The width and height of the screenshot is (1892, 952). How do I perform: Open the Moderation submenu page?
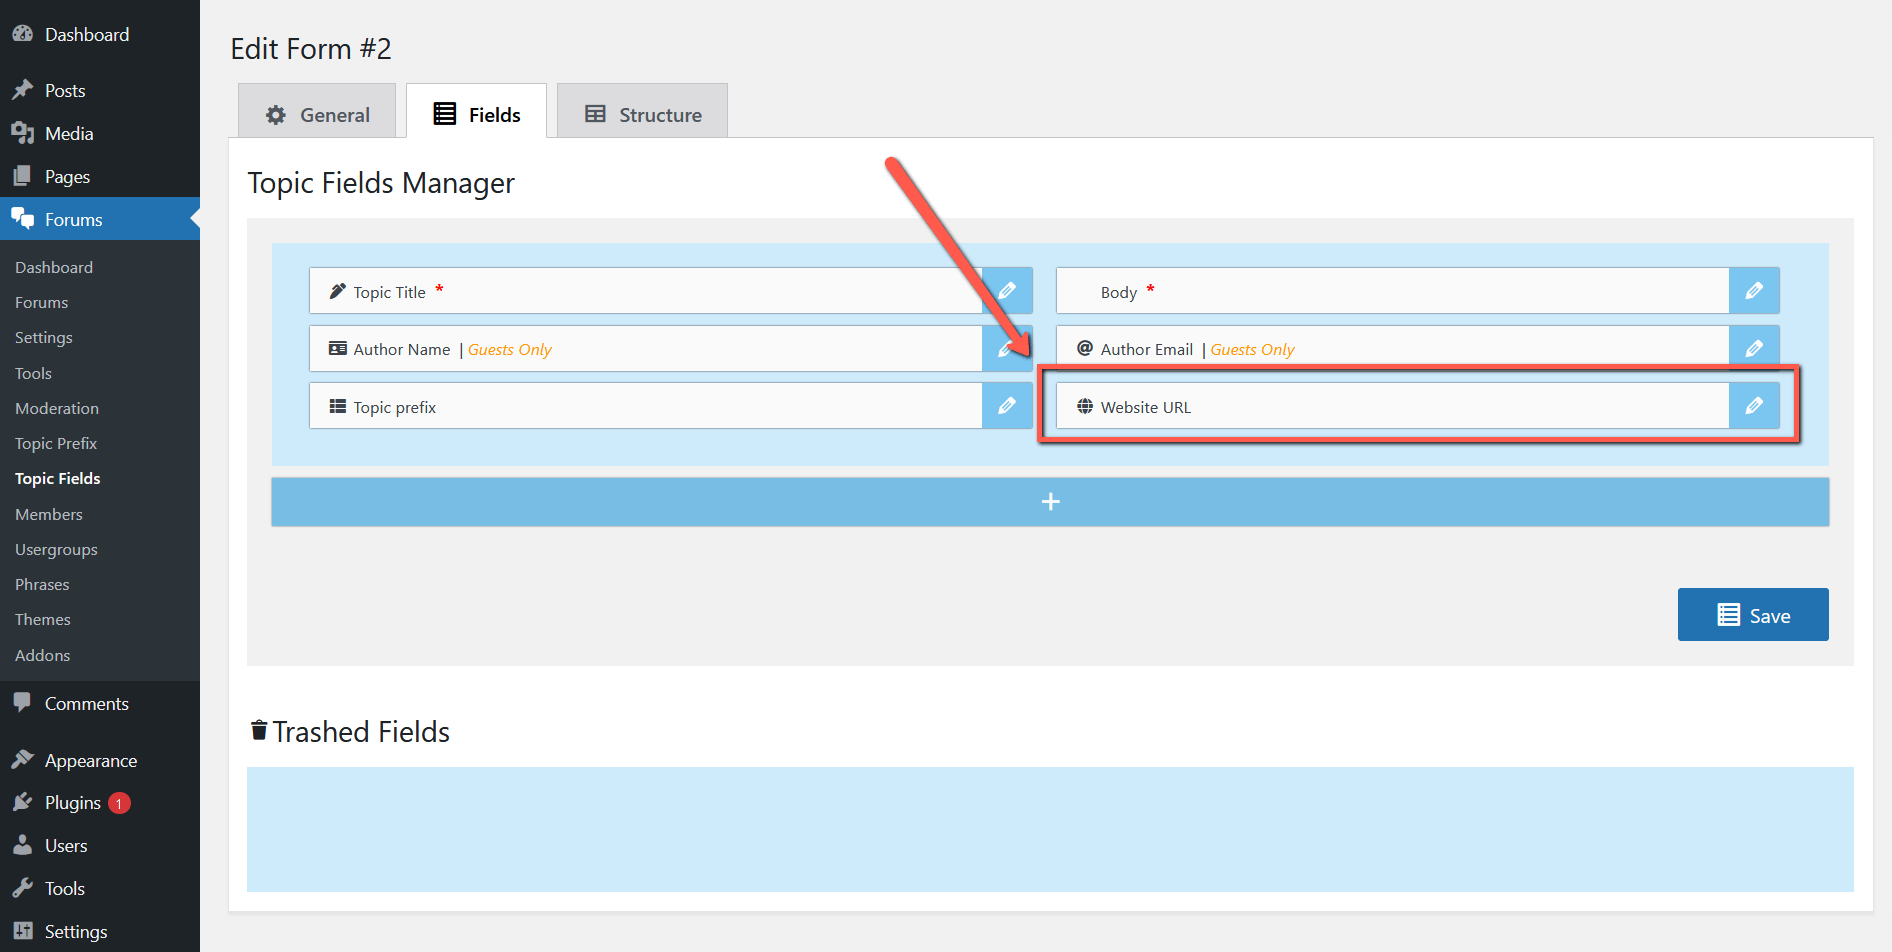57,408
